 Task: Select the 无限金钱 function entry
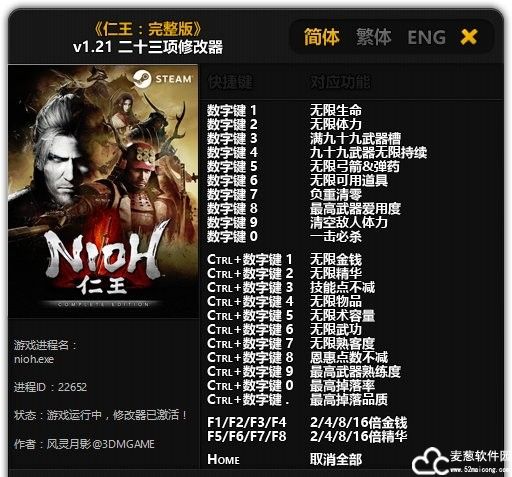[x=336, y=259]
